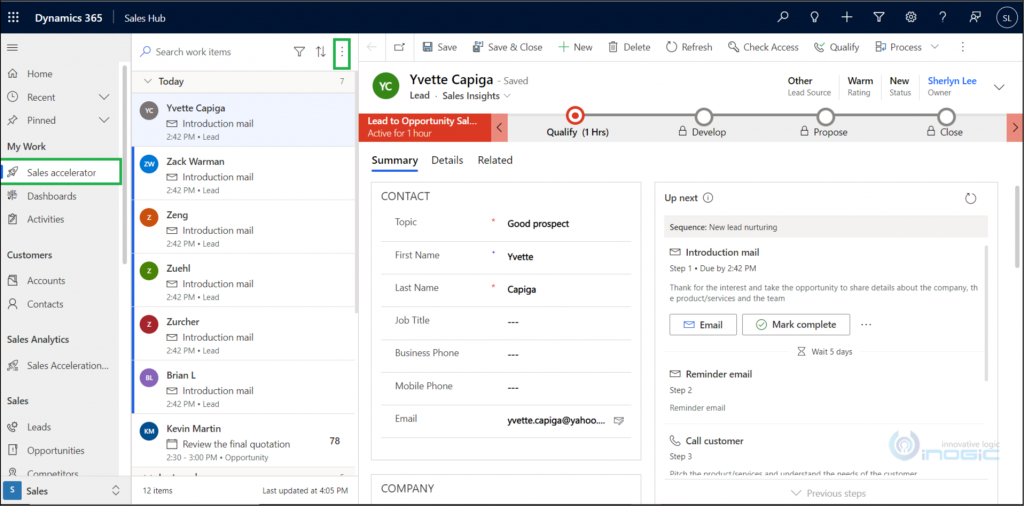Open the SL user account avatar
1024x506 pixels.
tap(1006, 18)
